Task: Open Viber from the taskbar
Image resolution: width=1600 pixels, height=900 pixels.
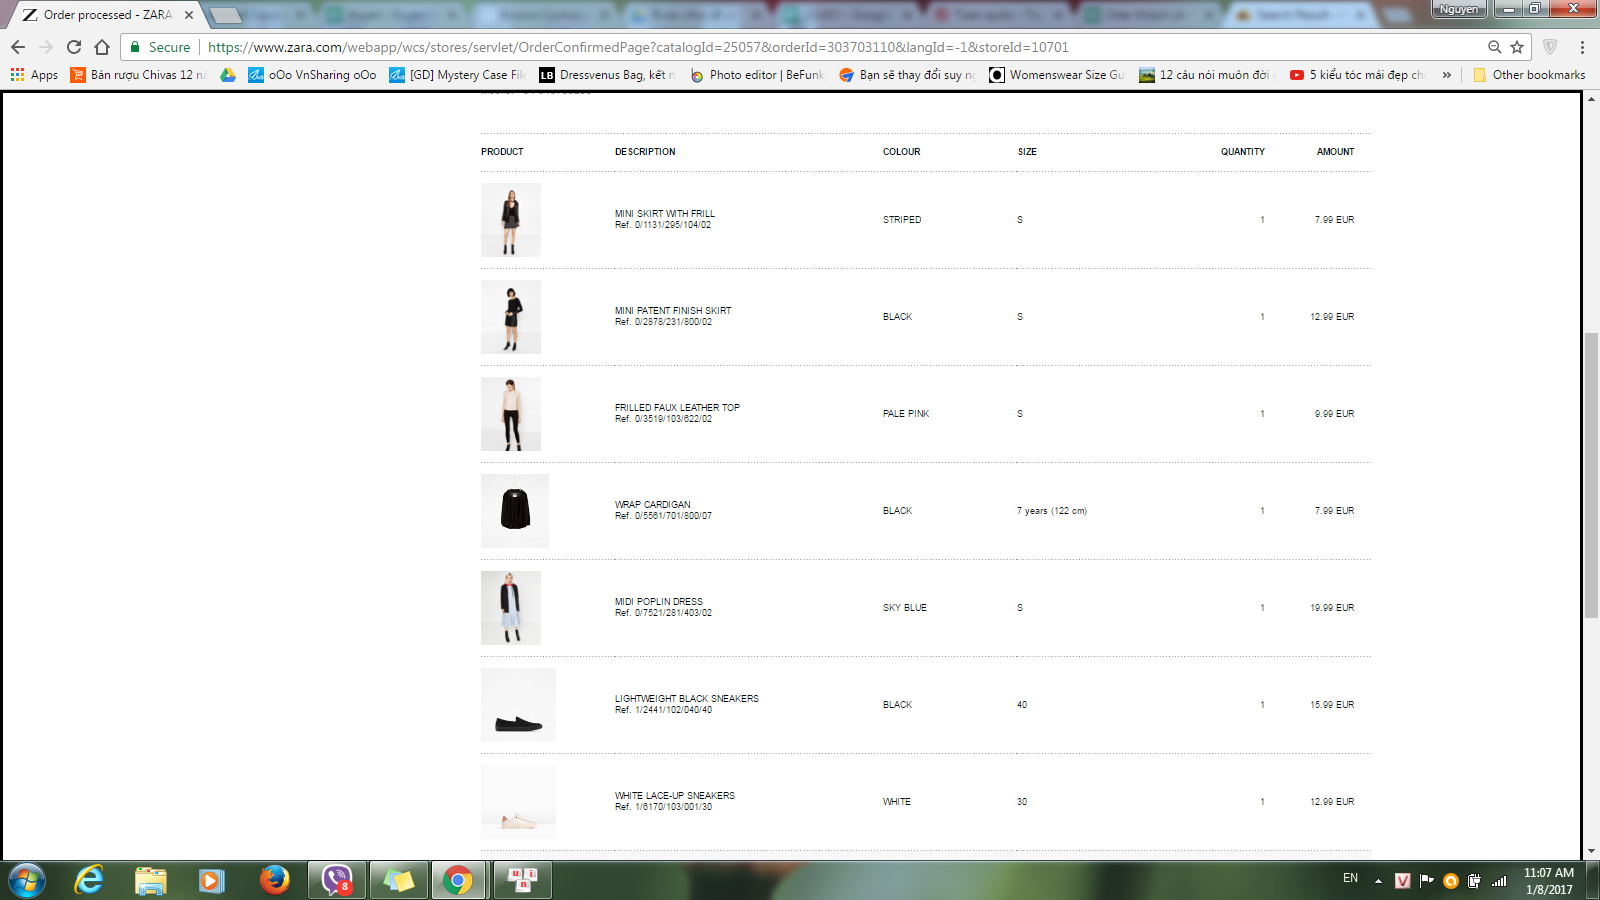Action: pos(337,880)
